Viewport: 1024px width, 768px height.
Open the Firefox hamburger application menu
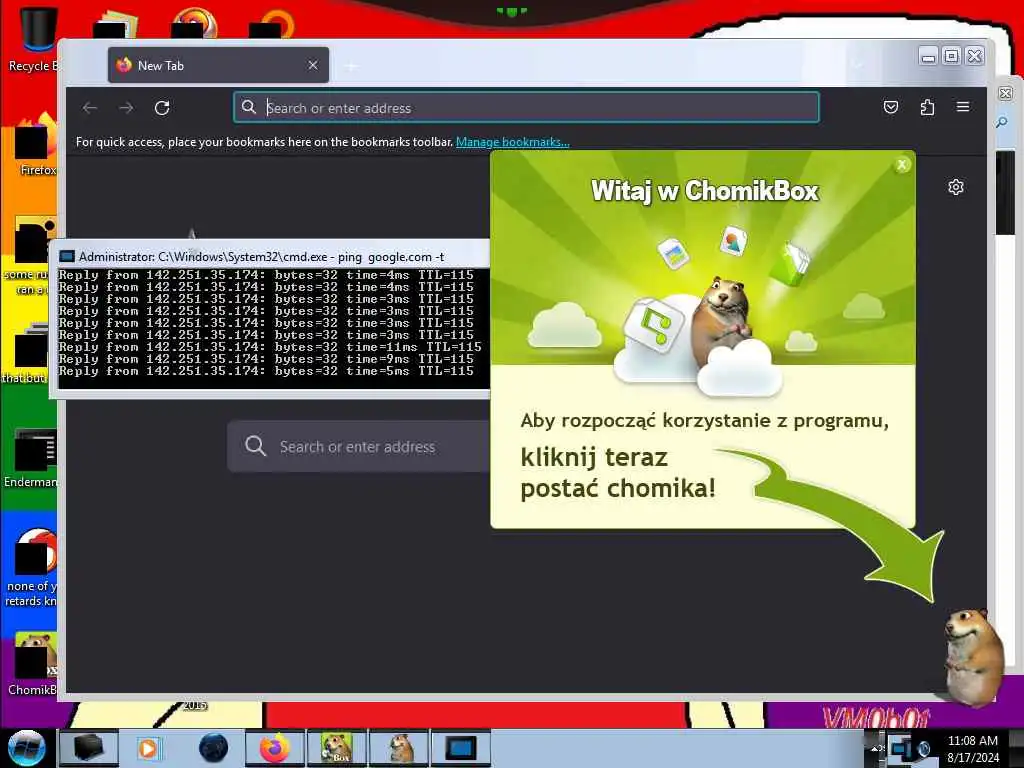tap(963, 106)
